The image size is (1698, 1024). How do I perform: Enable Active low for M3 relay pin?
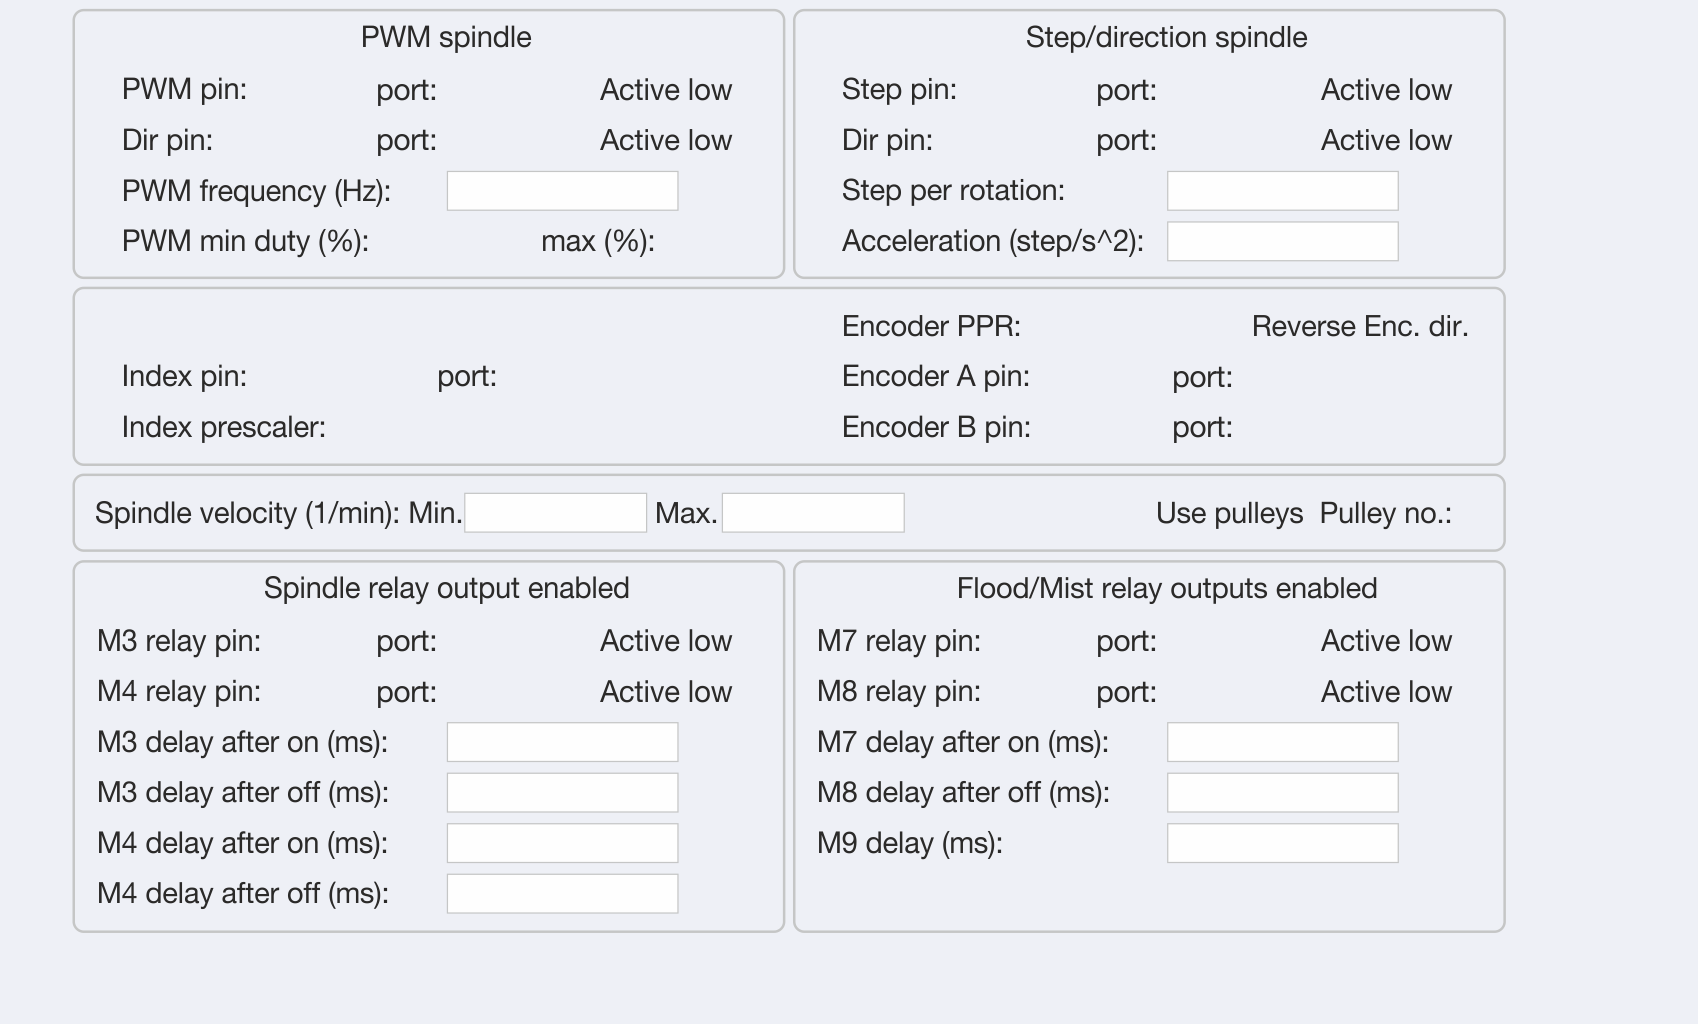665,641
